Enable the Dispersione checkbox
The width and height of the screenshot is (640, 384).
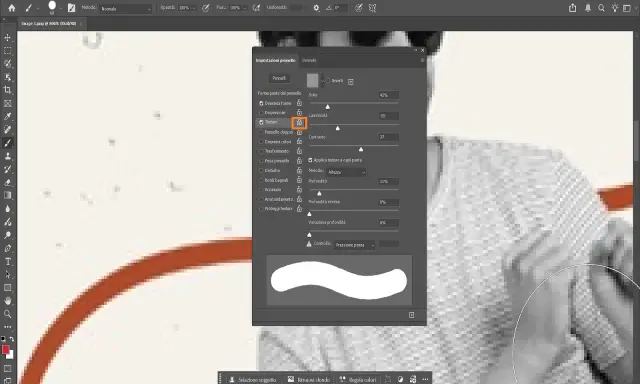[261, 113]
